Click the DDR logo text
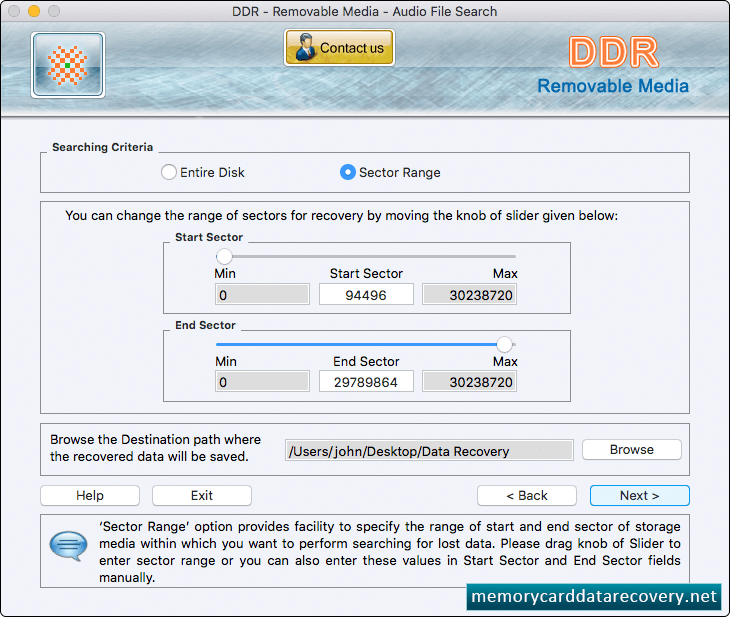 [613, 52]
